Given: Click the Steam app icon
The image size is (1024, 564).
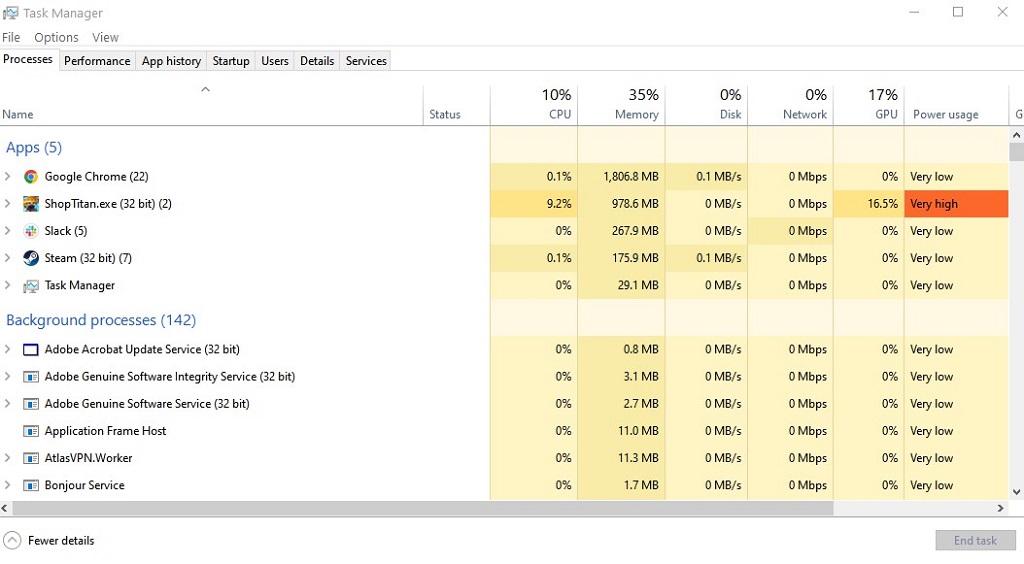Looking at the screenshot, I should click(31, 258).
